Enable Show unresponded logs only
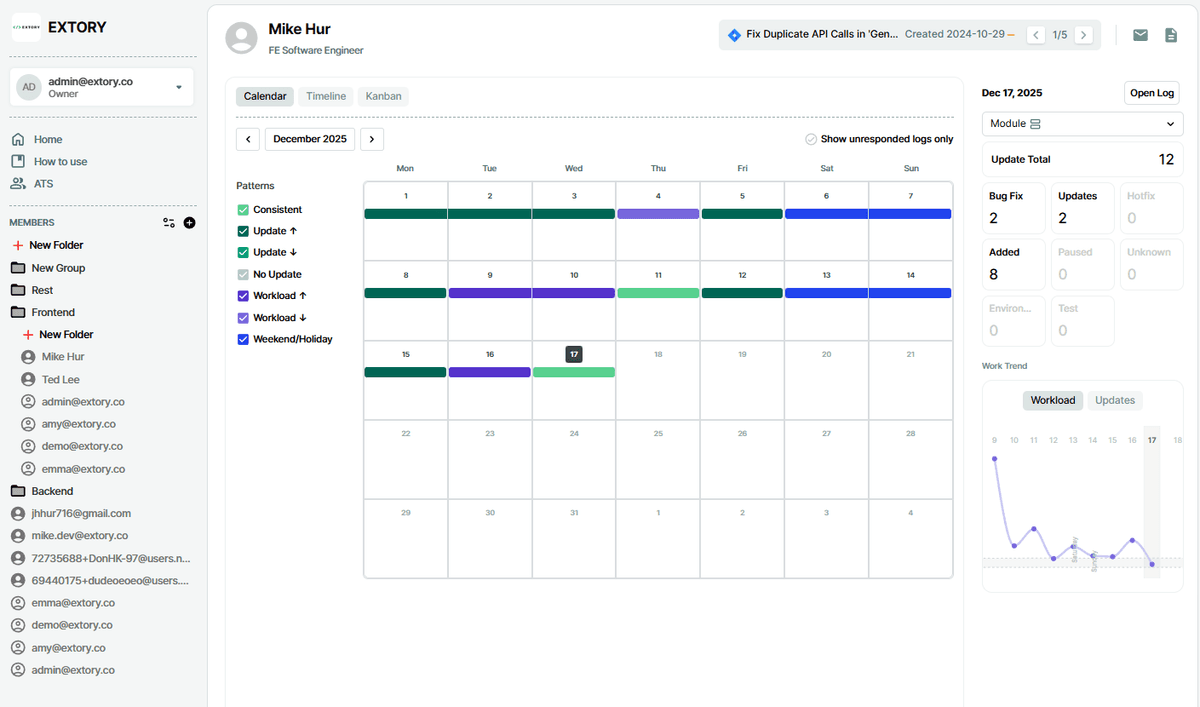The height and width of the screenshot is (707, 1200). [x=811, y=139]
